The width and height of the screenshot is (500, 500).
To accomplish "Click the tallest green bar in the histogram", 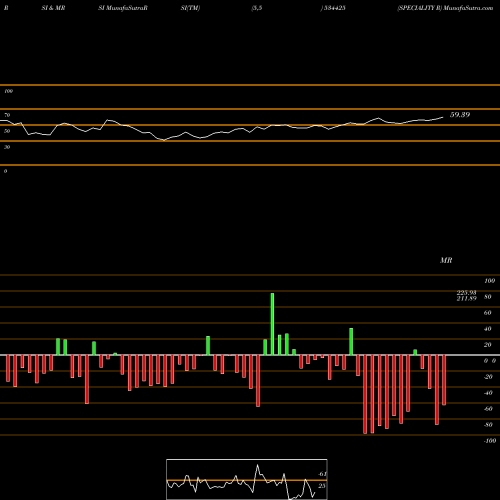I will point(272,324).
